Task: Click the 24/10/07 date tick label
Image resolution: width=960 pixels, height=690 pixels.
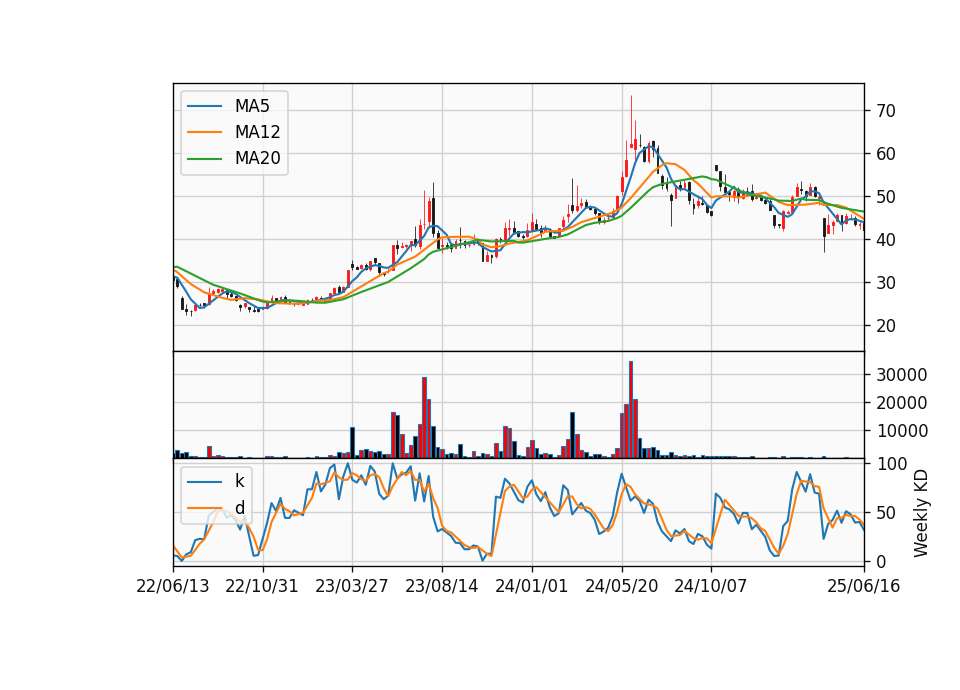Action: coord(711,586)
